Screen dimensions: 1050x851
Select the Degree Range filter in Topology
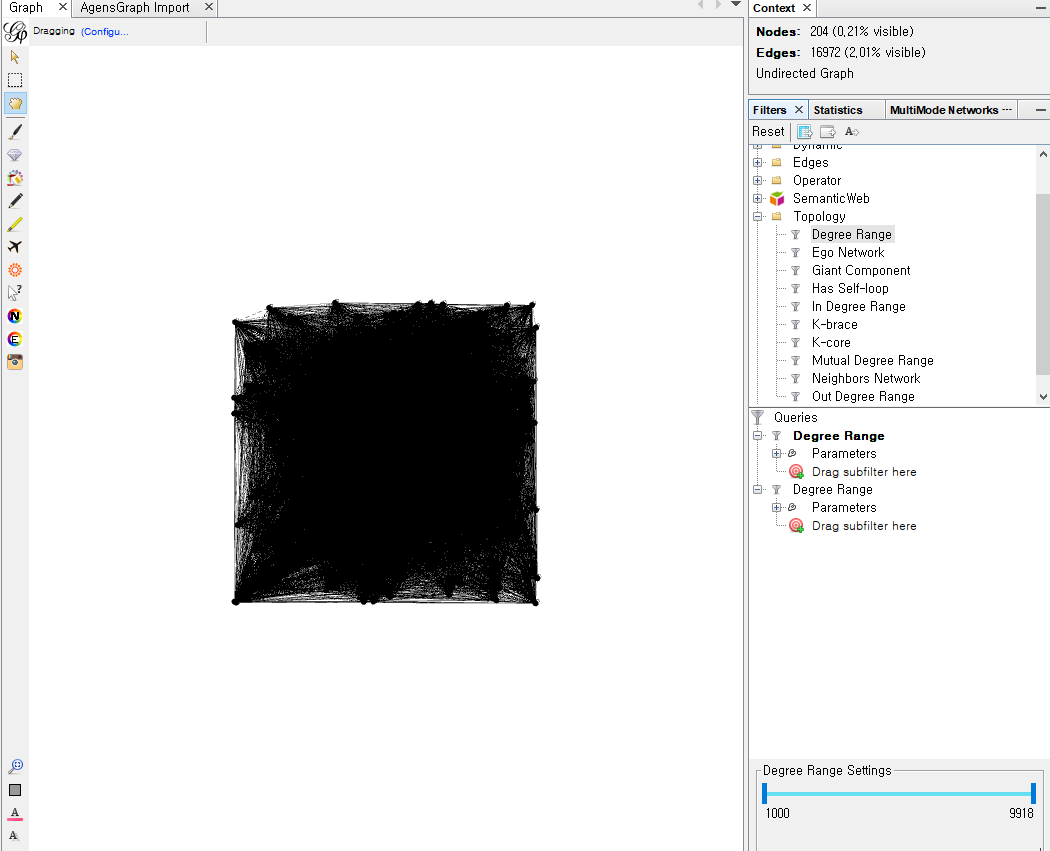pos(851,234)
